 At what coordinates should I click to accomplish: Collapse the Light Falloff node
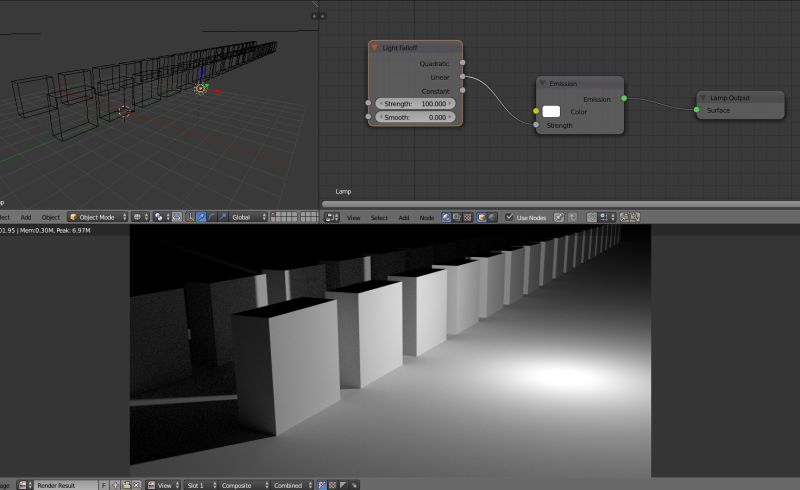click(374, 47)
